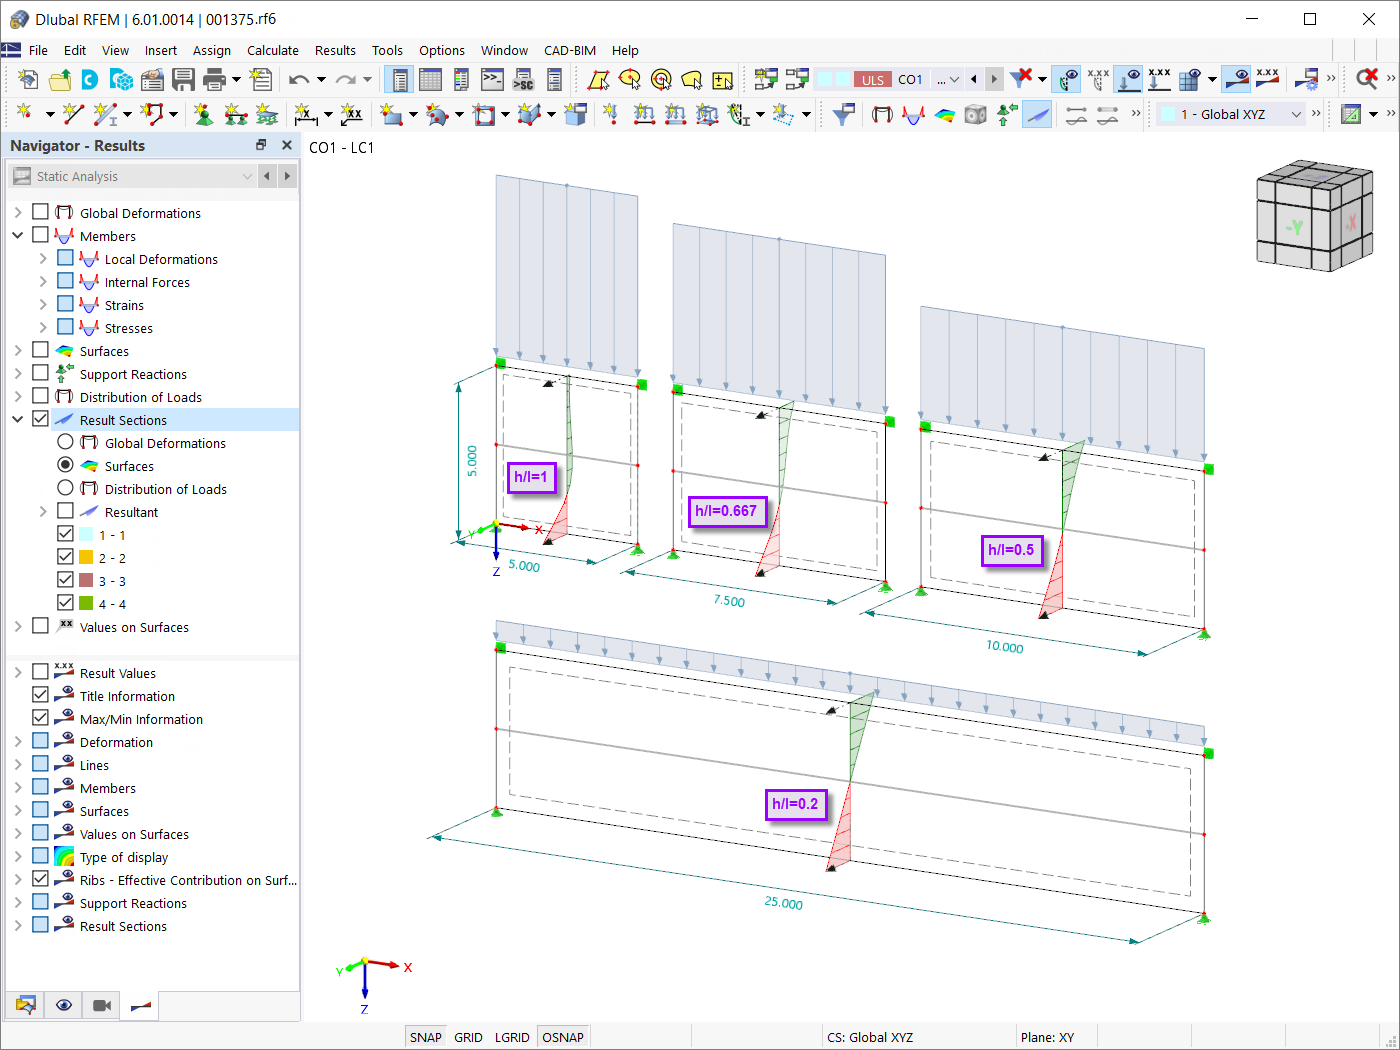Select the Global Deformations radio button
The width and height of the screenshot is (1400, 1050).
click(65, 442)
